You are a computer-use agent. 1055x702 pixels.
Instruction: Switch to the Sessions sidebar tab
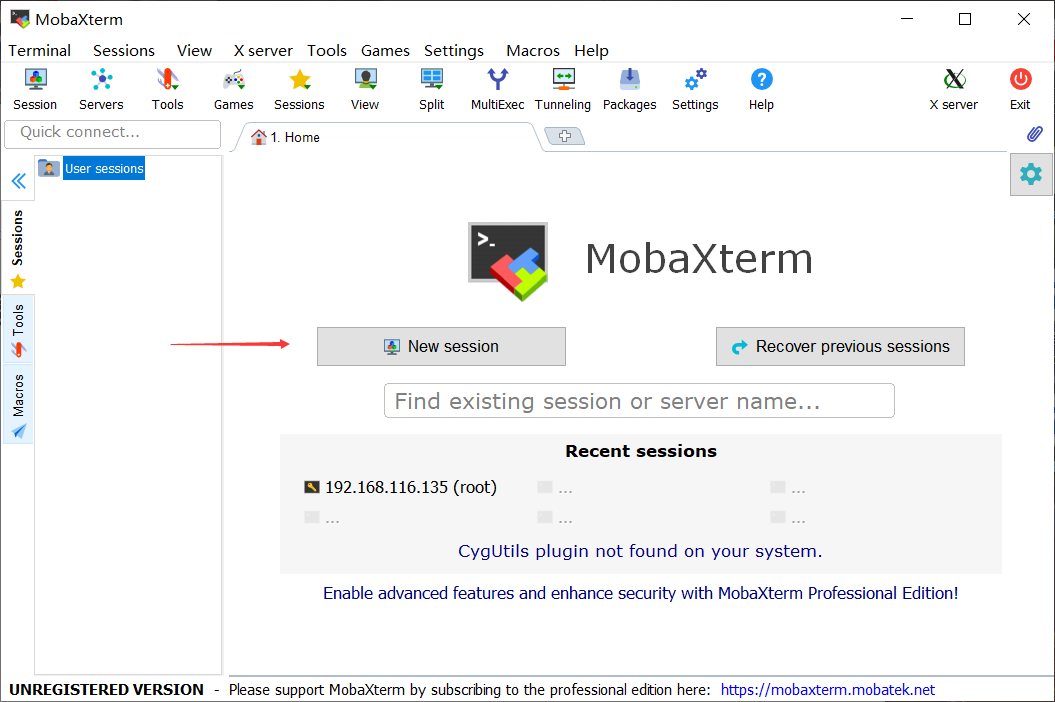[18, 248]
